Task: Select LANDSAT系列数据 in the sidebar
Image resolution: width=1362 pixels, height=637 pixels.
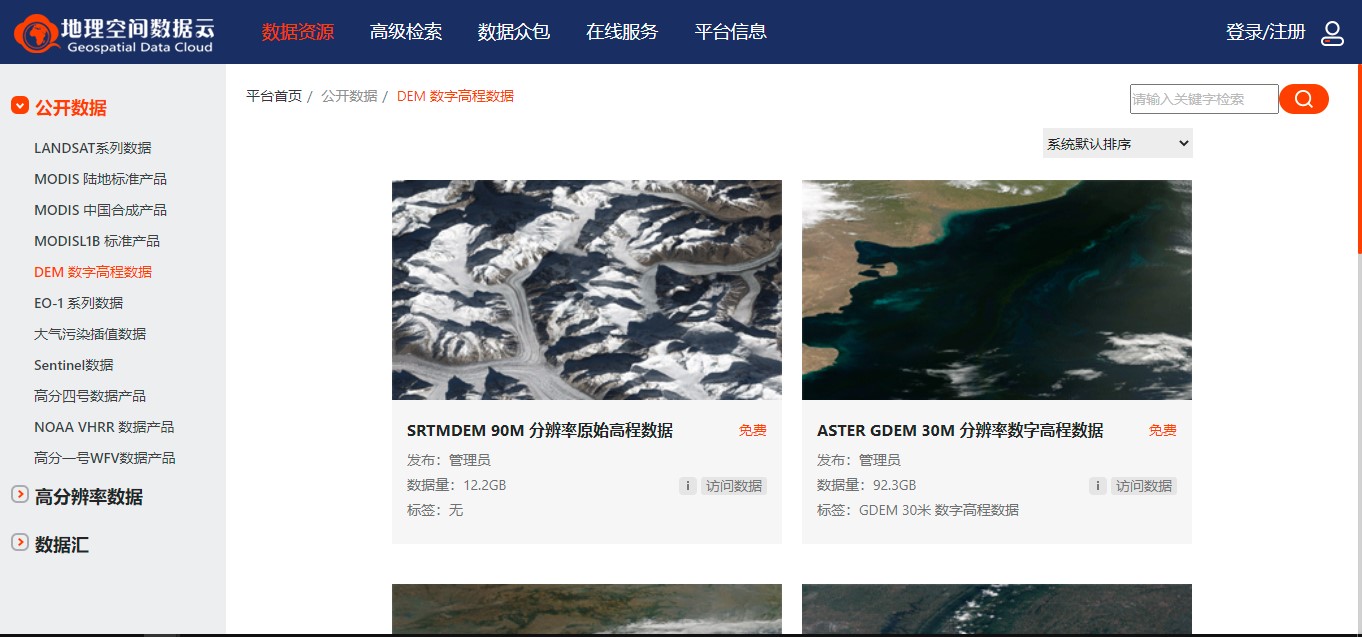Action: (91, 147)
